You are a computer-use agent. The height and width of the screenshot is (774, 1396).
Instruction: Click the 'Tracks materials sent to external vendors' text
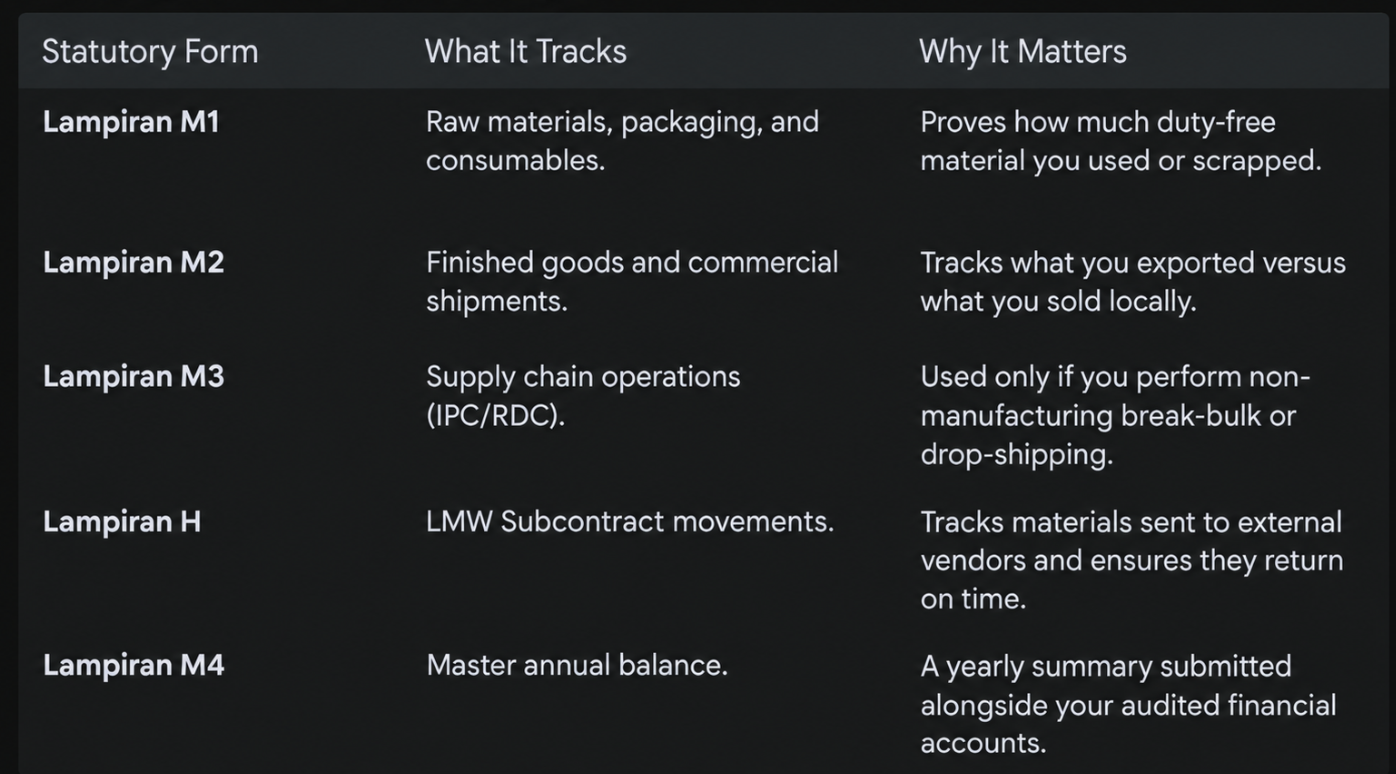tap(1131, 541)
